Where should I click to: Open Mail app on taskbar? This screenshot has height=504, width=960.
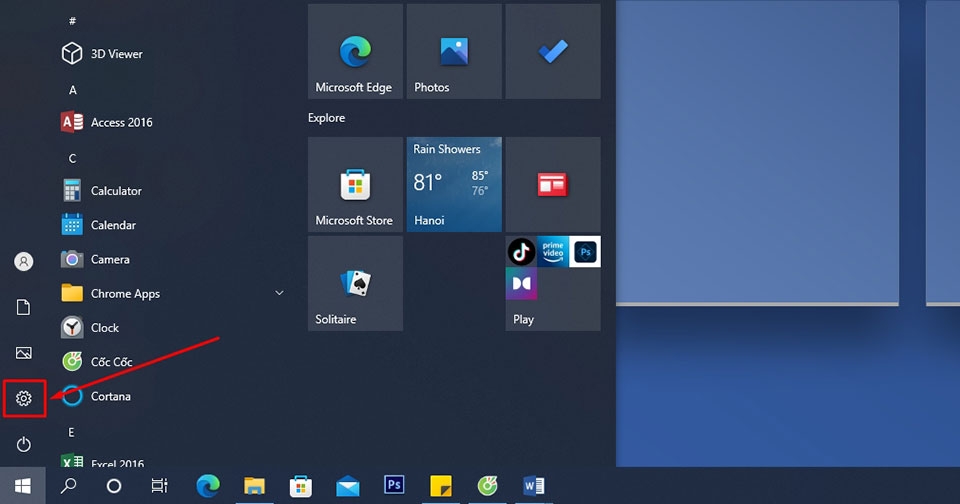point(348,486)
